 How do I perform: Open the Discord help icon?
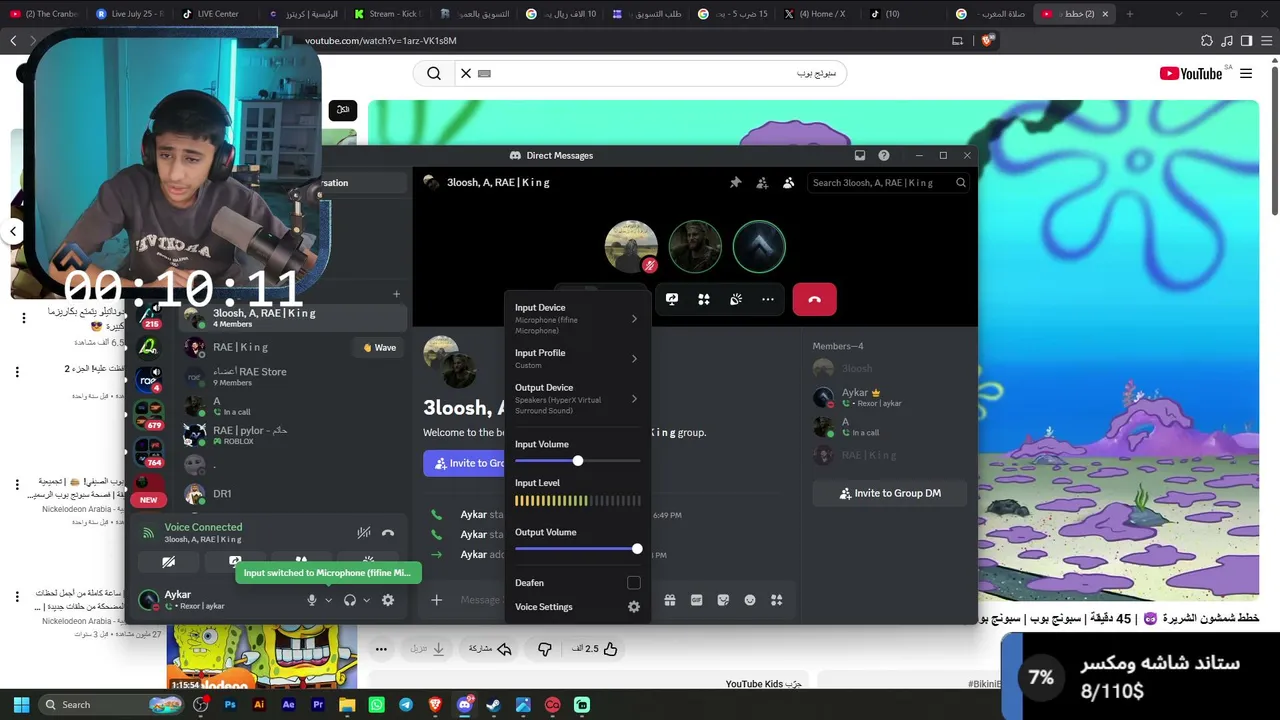[884, 156]
